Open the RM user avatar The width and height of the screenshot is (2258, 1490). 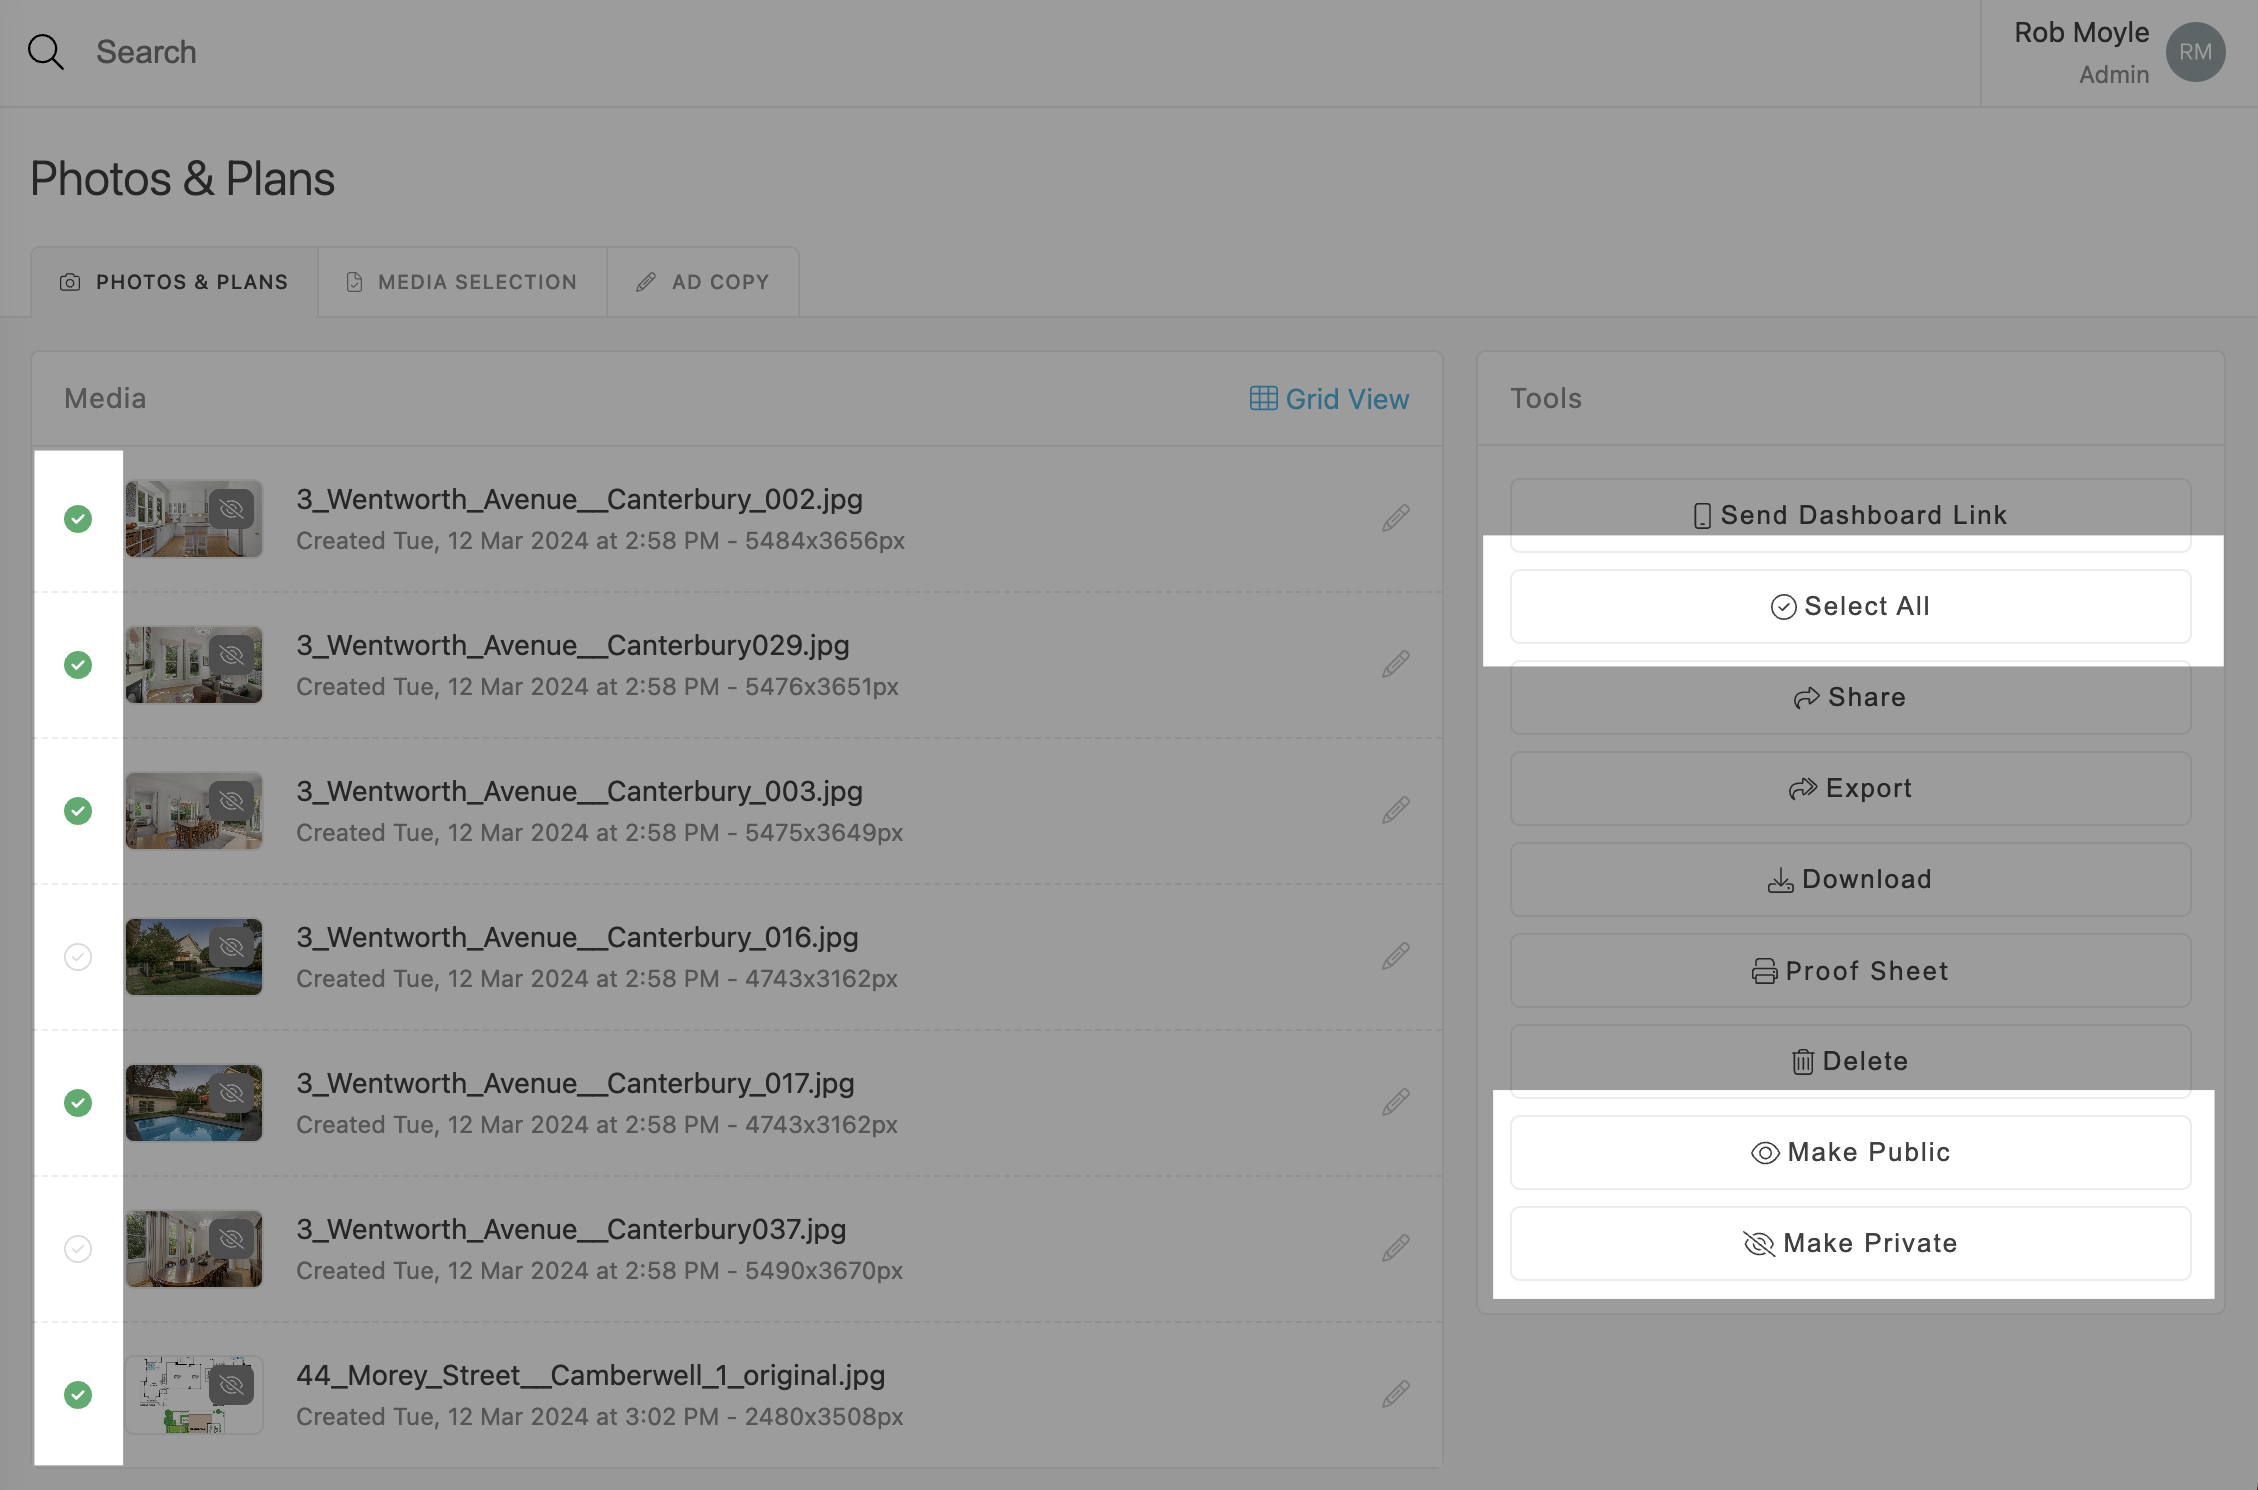[2195, 52]
